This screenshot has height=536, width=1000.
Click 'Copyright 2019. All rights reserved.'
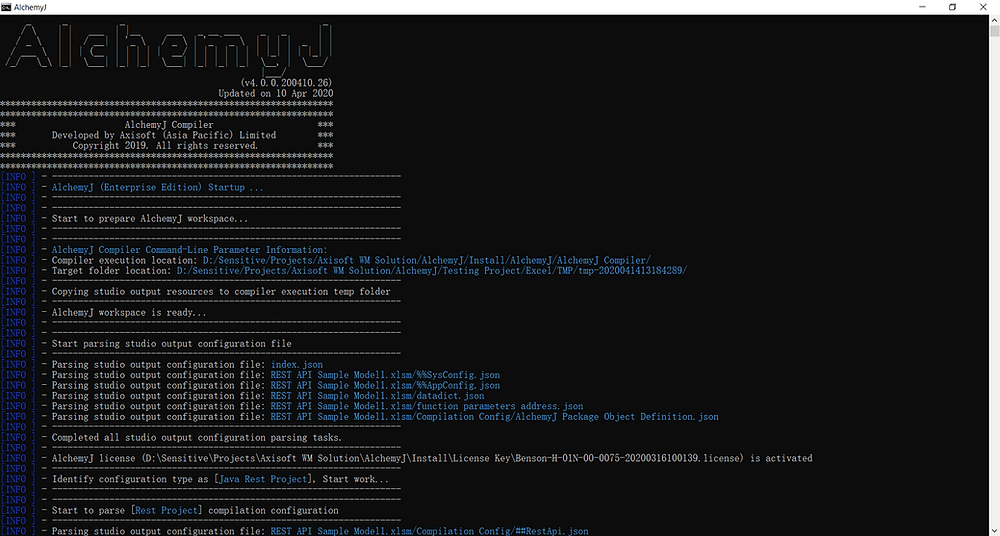[165, 145]
